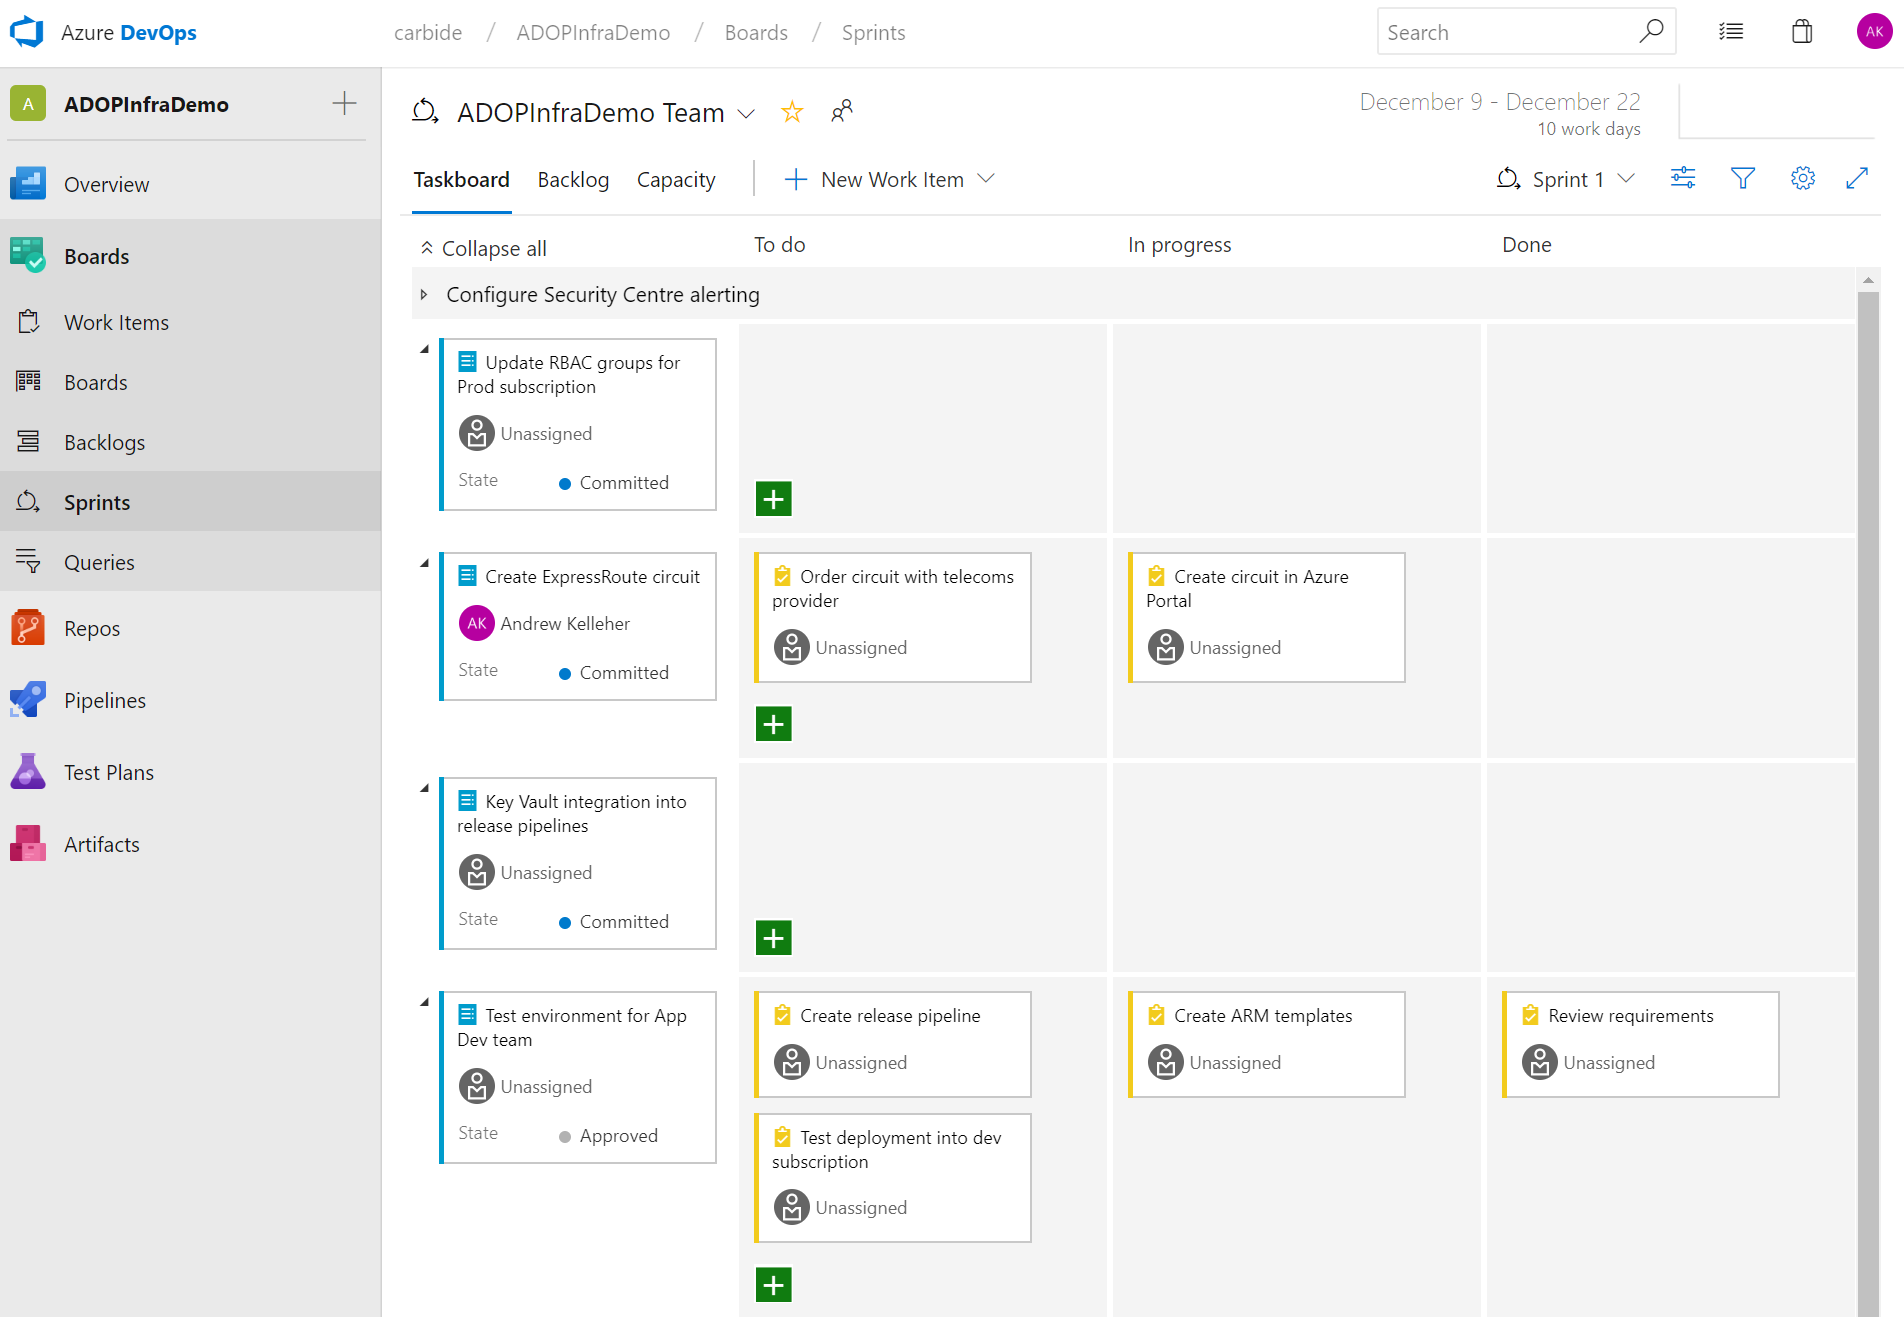1904x1317 pixels.
Task: Favorite the team with star icon
Action: pyautogui.click(x=792, y=112)
